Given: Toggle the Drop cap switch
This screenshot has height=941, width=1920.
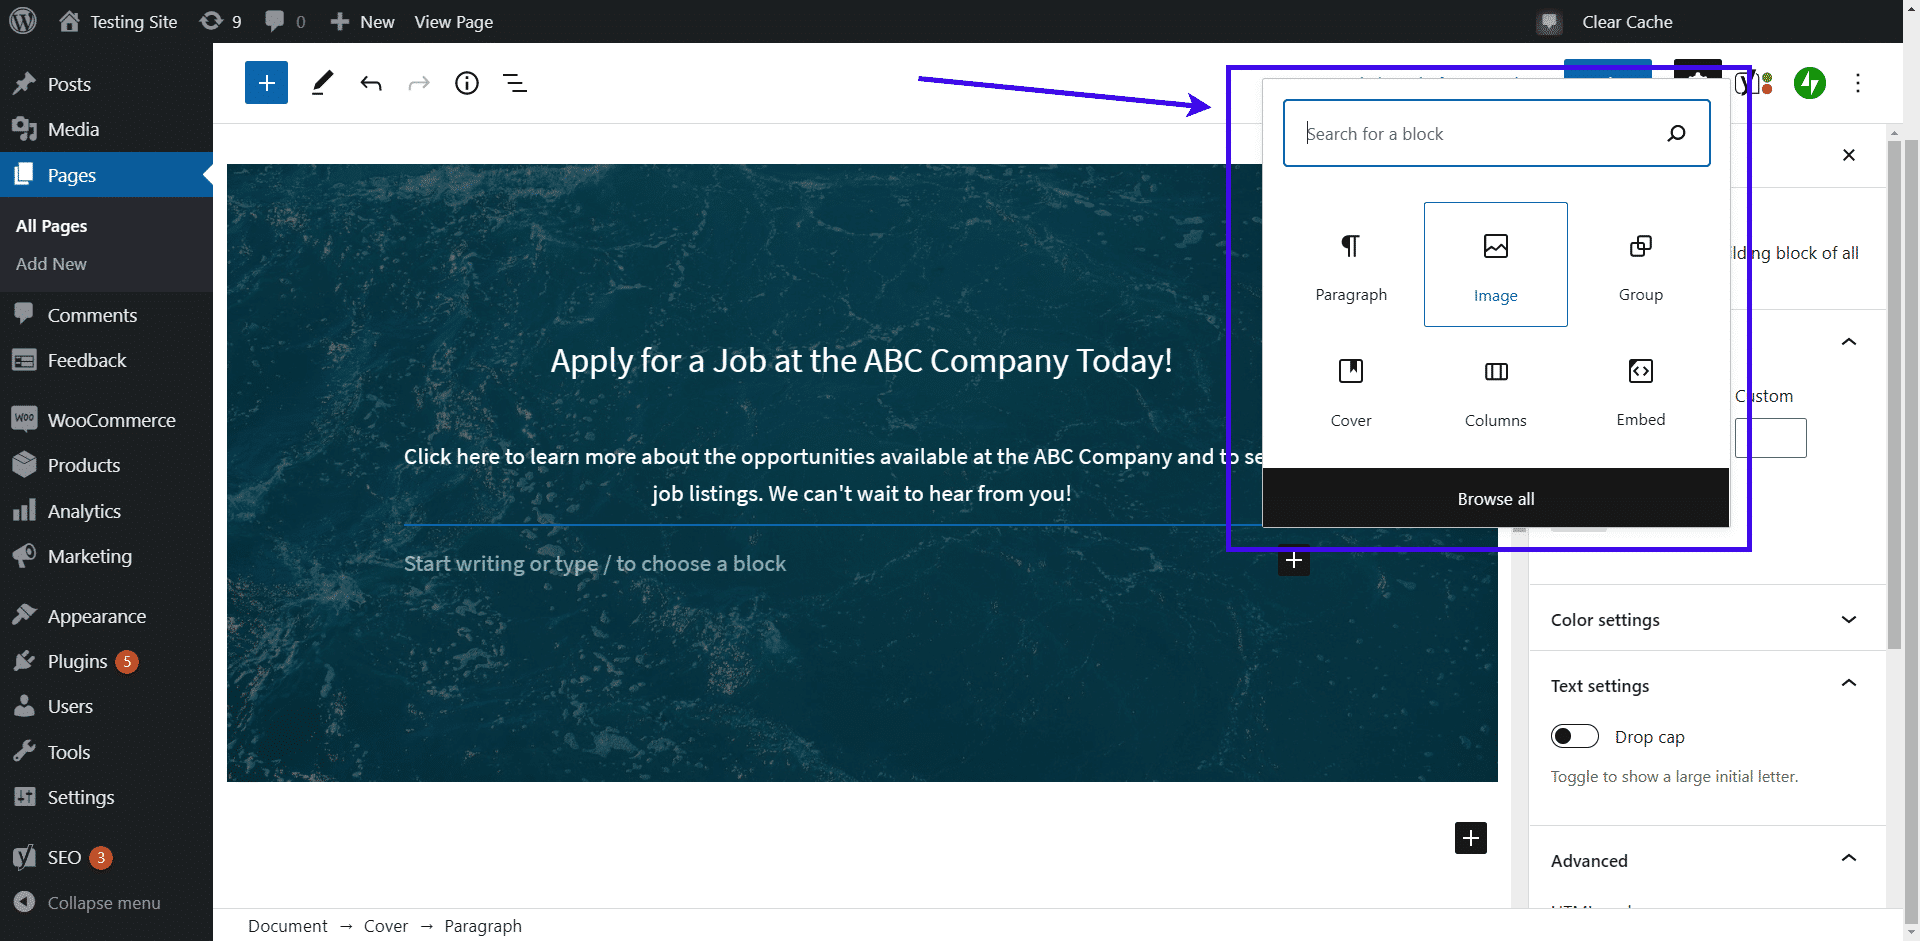Looking at the screenshot, I should point(1575,737).
